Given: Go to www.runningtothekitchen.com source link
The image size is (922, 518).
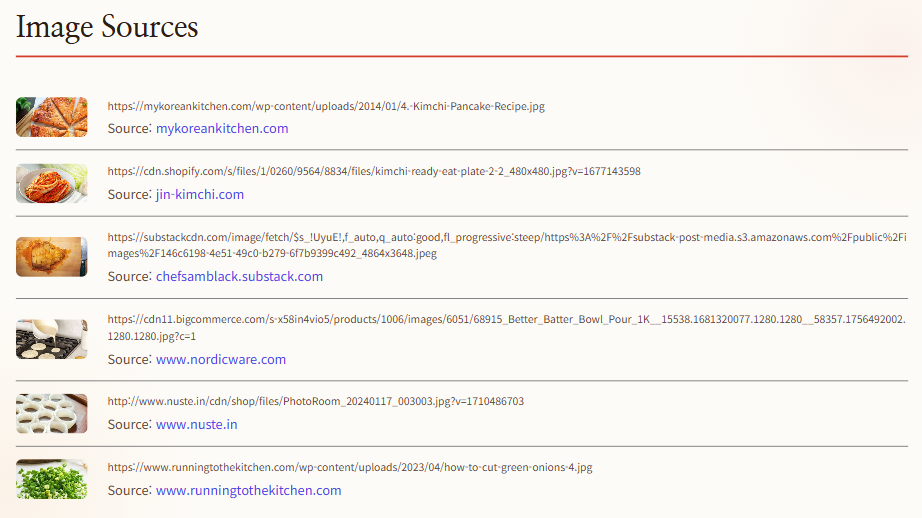Looking at the screenshot, I should coord(248,490).
